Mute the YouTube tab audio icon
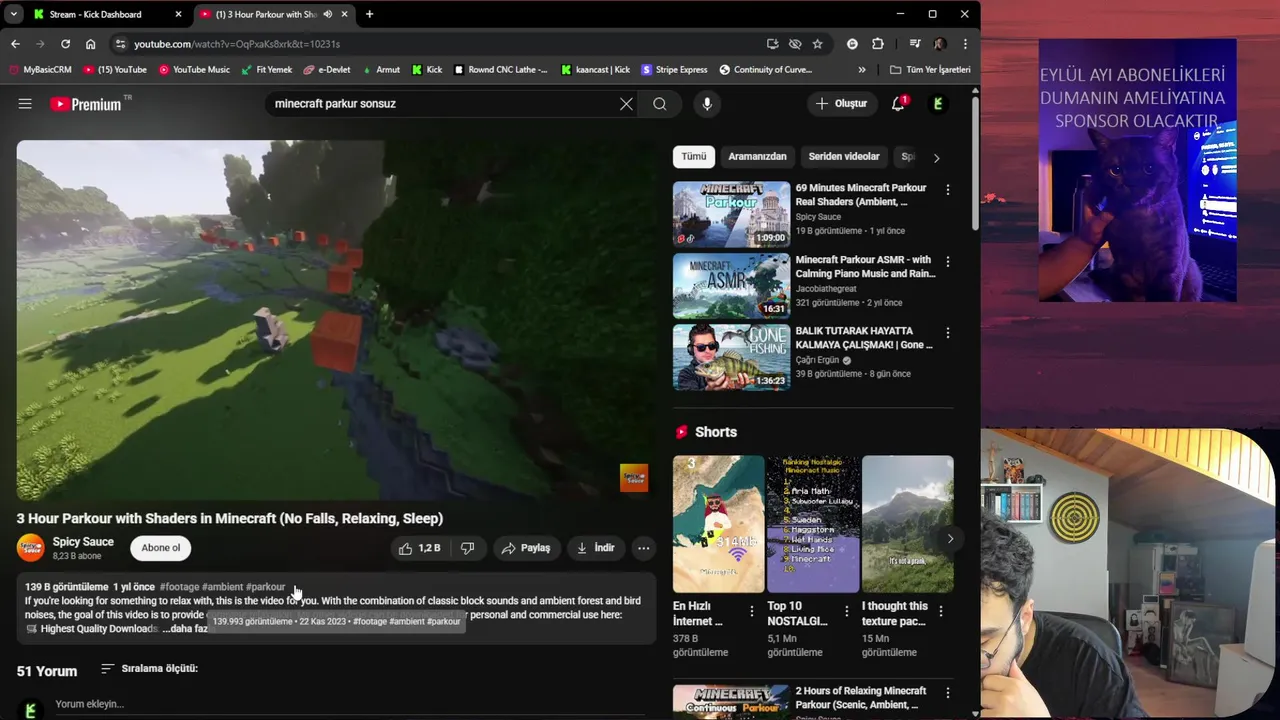Viewport: 1280px width, 720px height. tap(327, 14)
